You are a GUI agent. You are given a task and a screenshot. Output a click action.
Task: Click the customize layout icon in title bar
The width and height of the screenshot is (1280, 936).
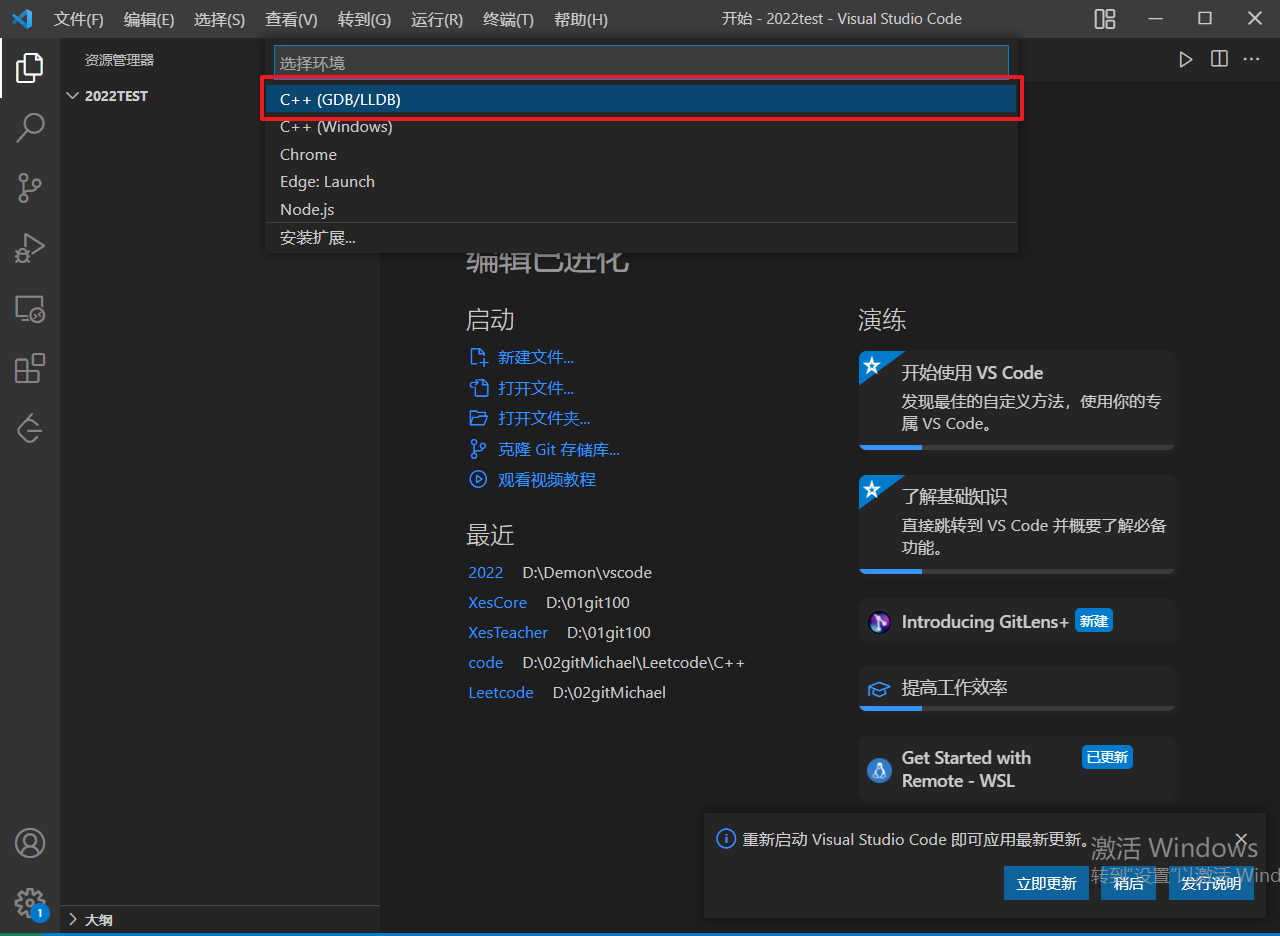tap(1105, 19)
